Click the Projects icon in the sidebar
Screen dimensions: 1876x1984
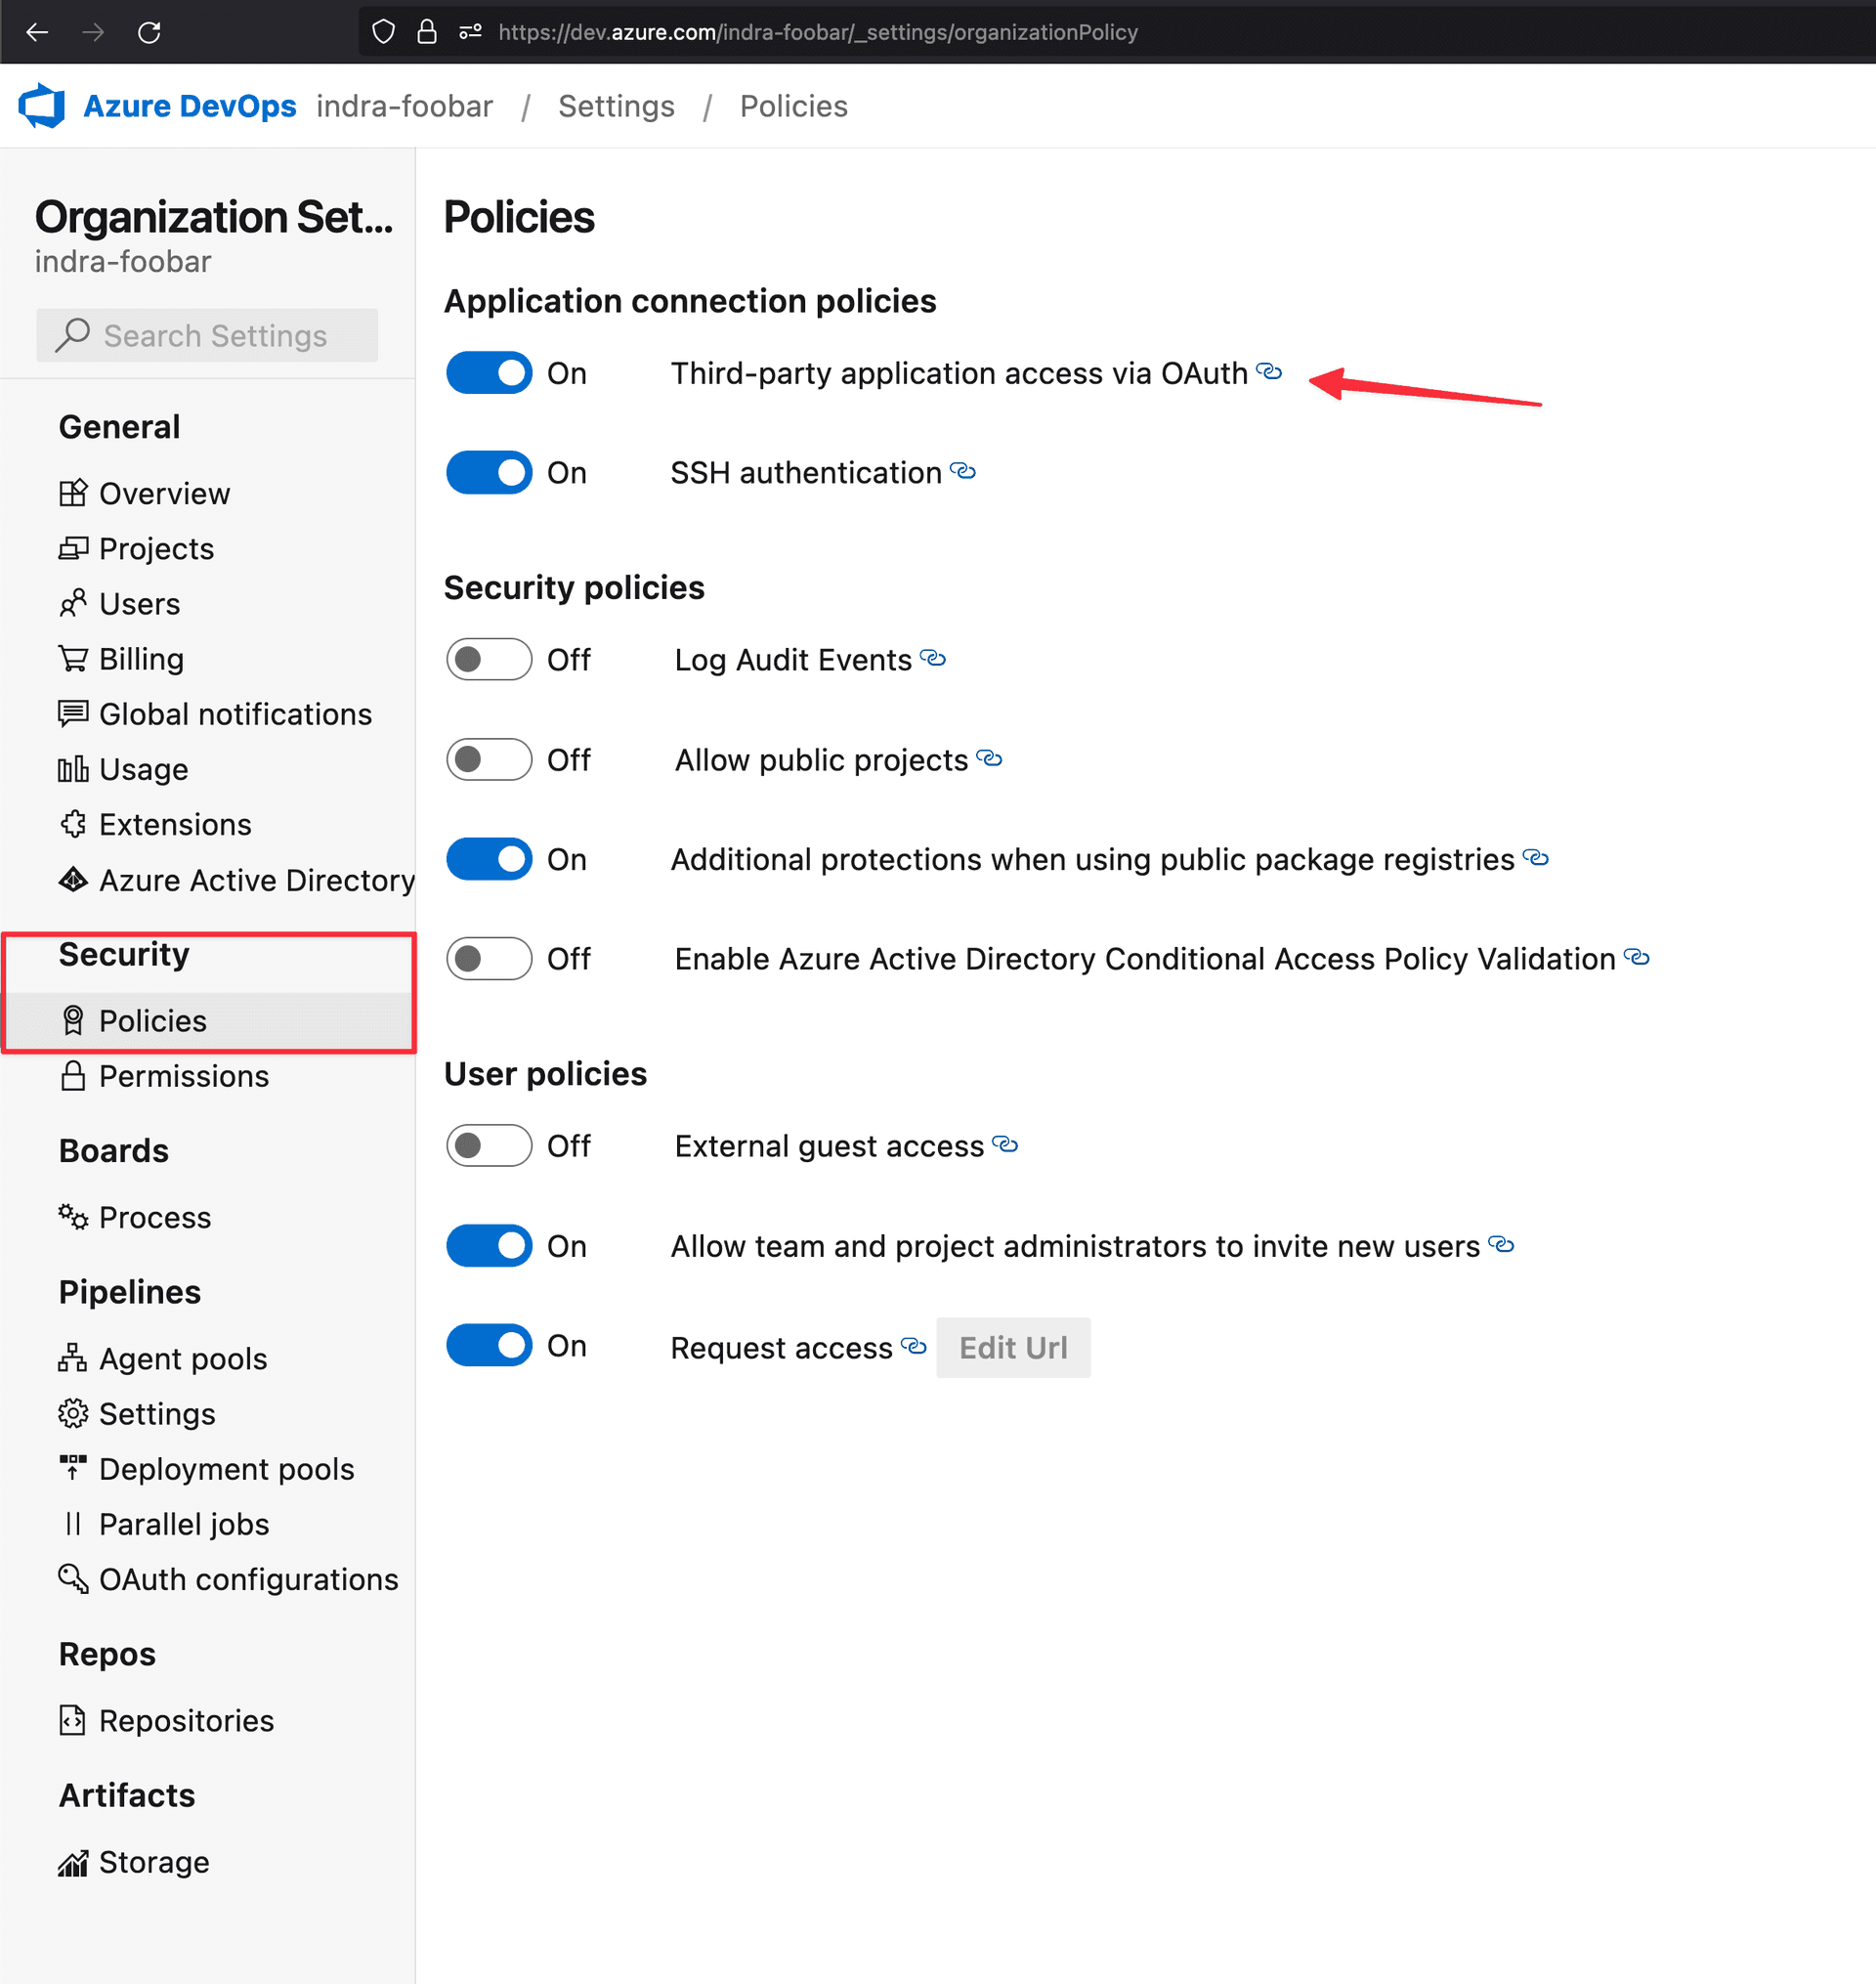coord(73,548)
